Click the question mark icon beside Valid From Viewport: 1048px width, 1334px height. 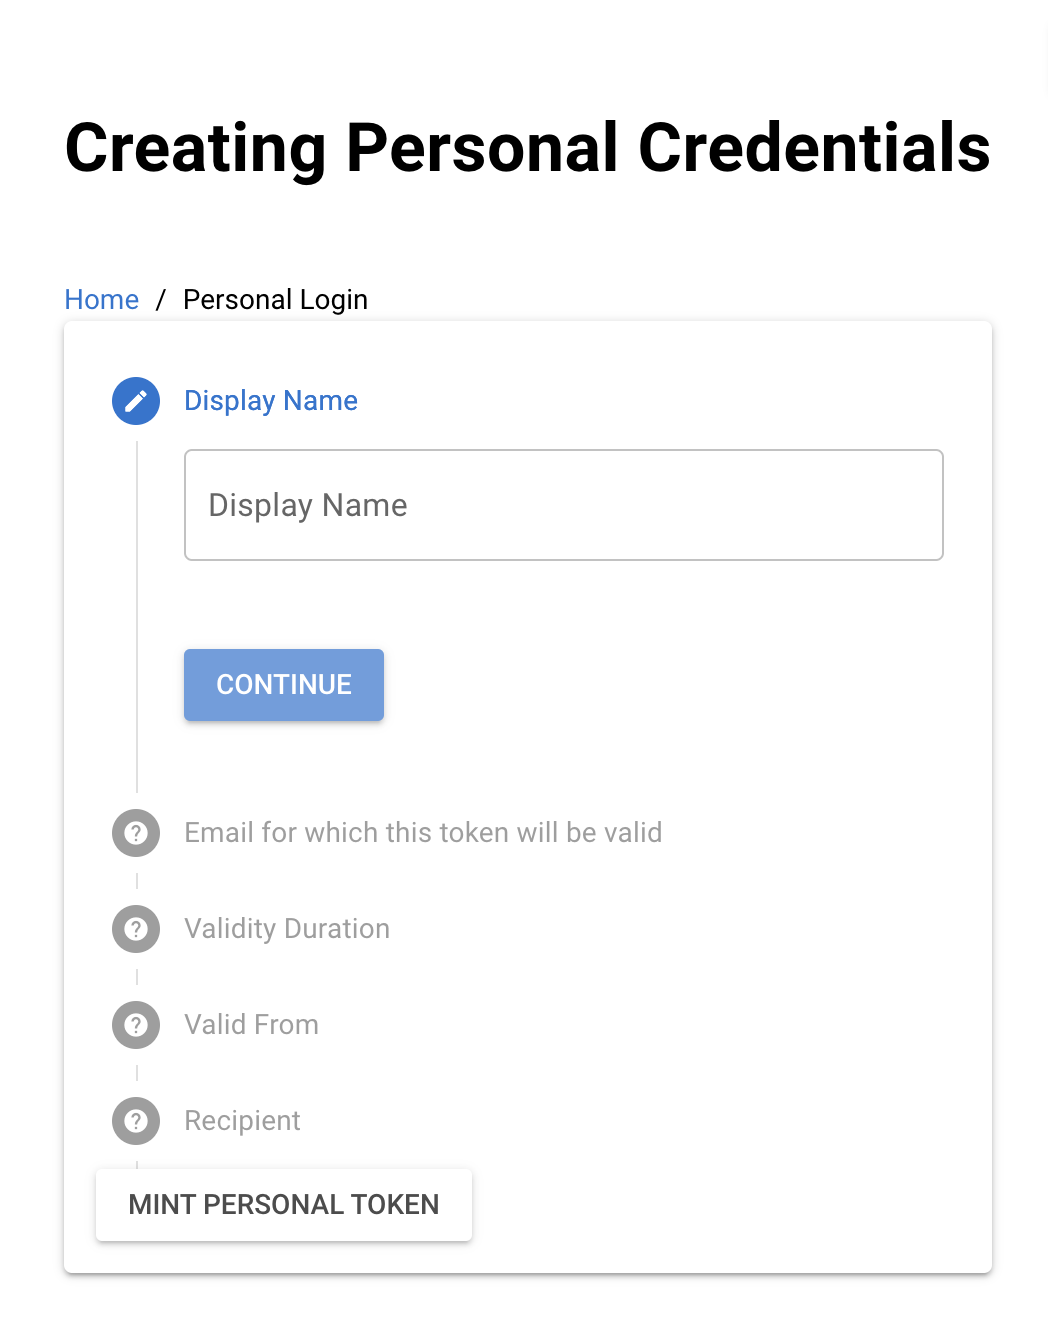(136, 1025)
